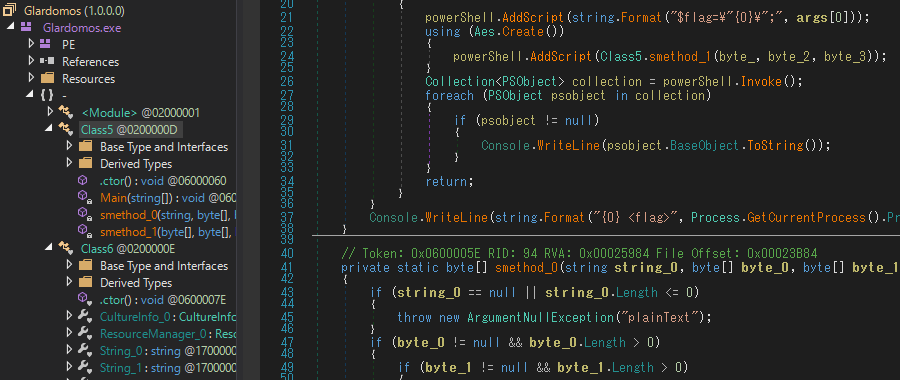Select smethod_1 in the assembly tree
This screenshot has width=900, height=380.
[168, 232]
